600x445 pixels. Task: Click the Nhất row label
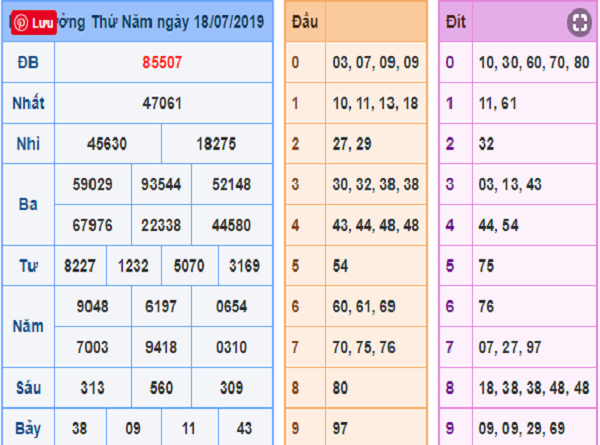point(28,103)
